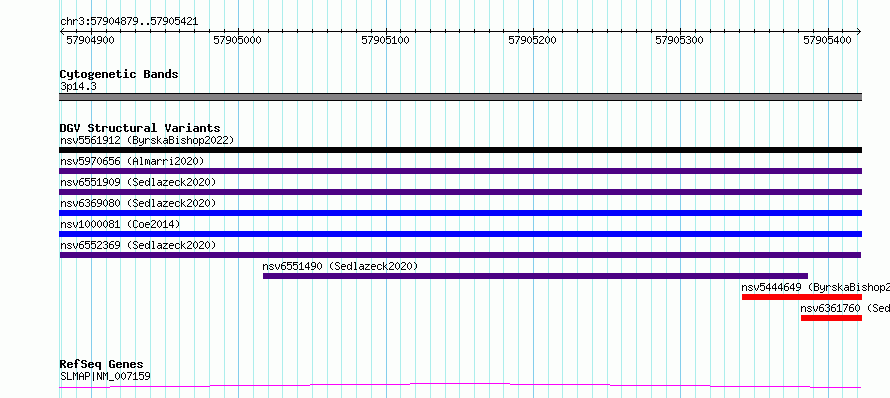Image resolution: width=890 pixels, height=398 pixels.
Task: Click the RefSeq Genes track heading
Action: (102, 364)
